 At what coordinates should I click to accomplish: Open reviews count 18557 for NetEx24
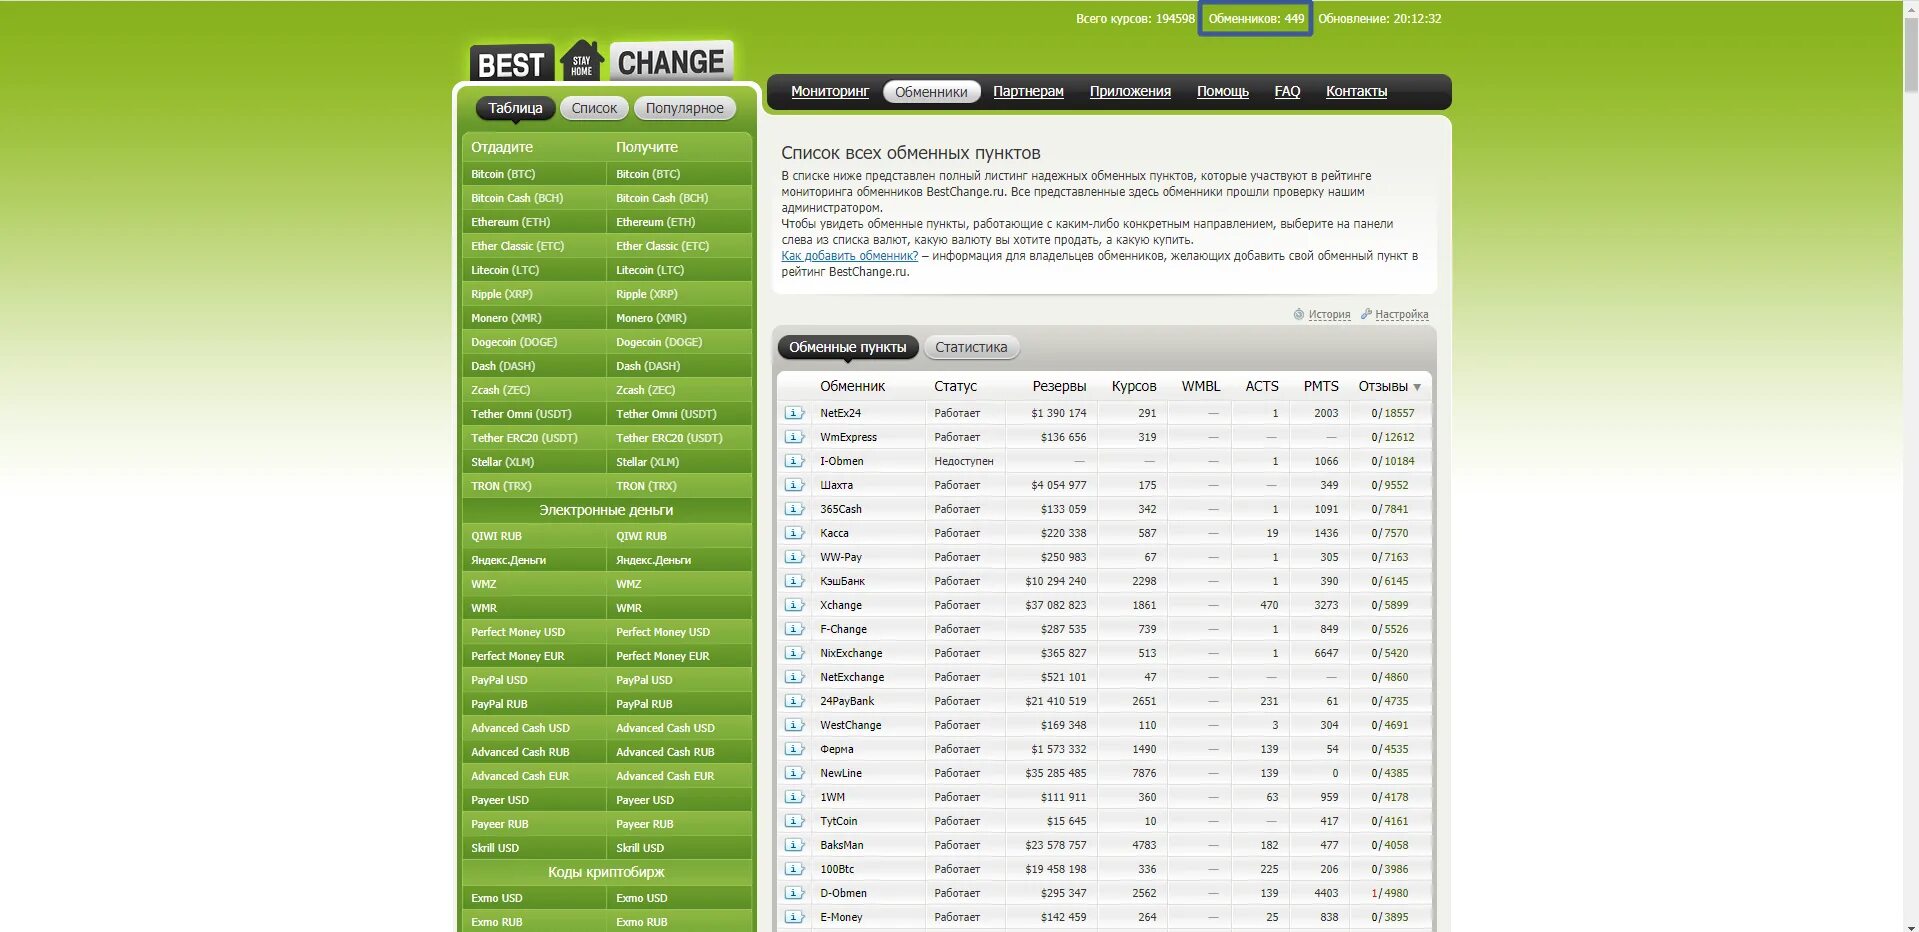pos(1399,413)
